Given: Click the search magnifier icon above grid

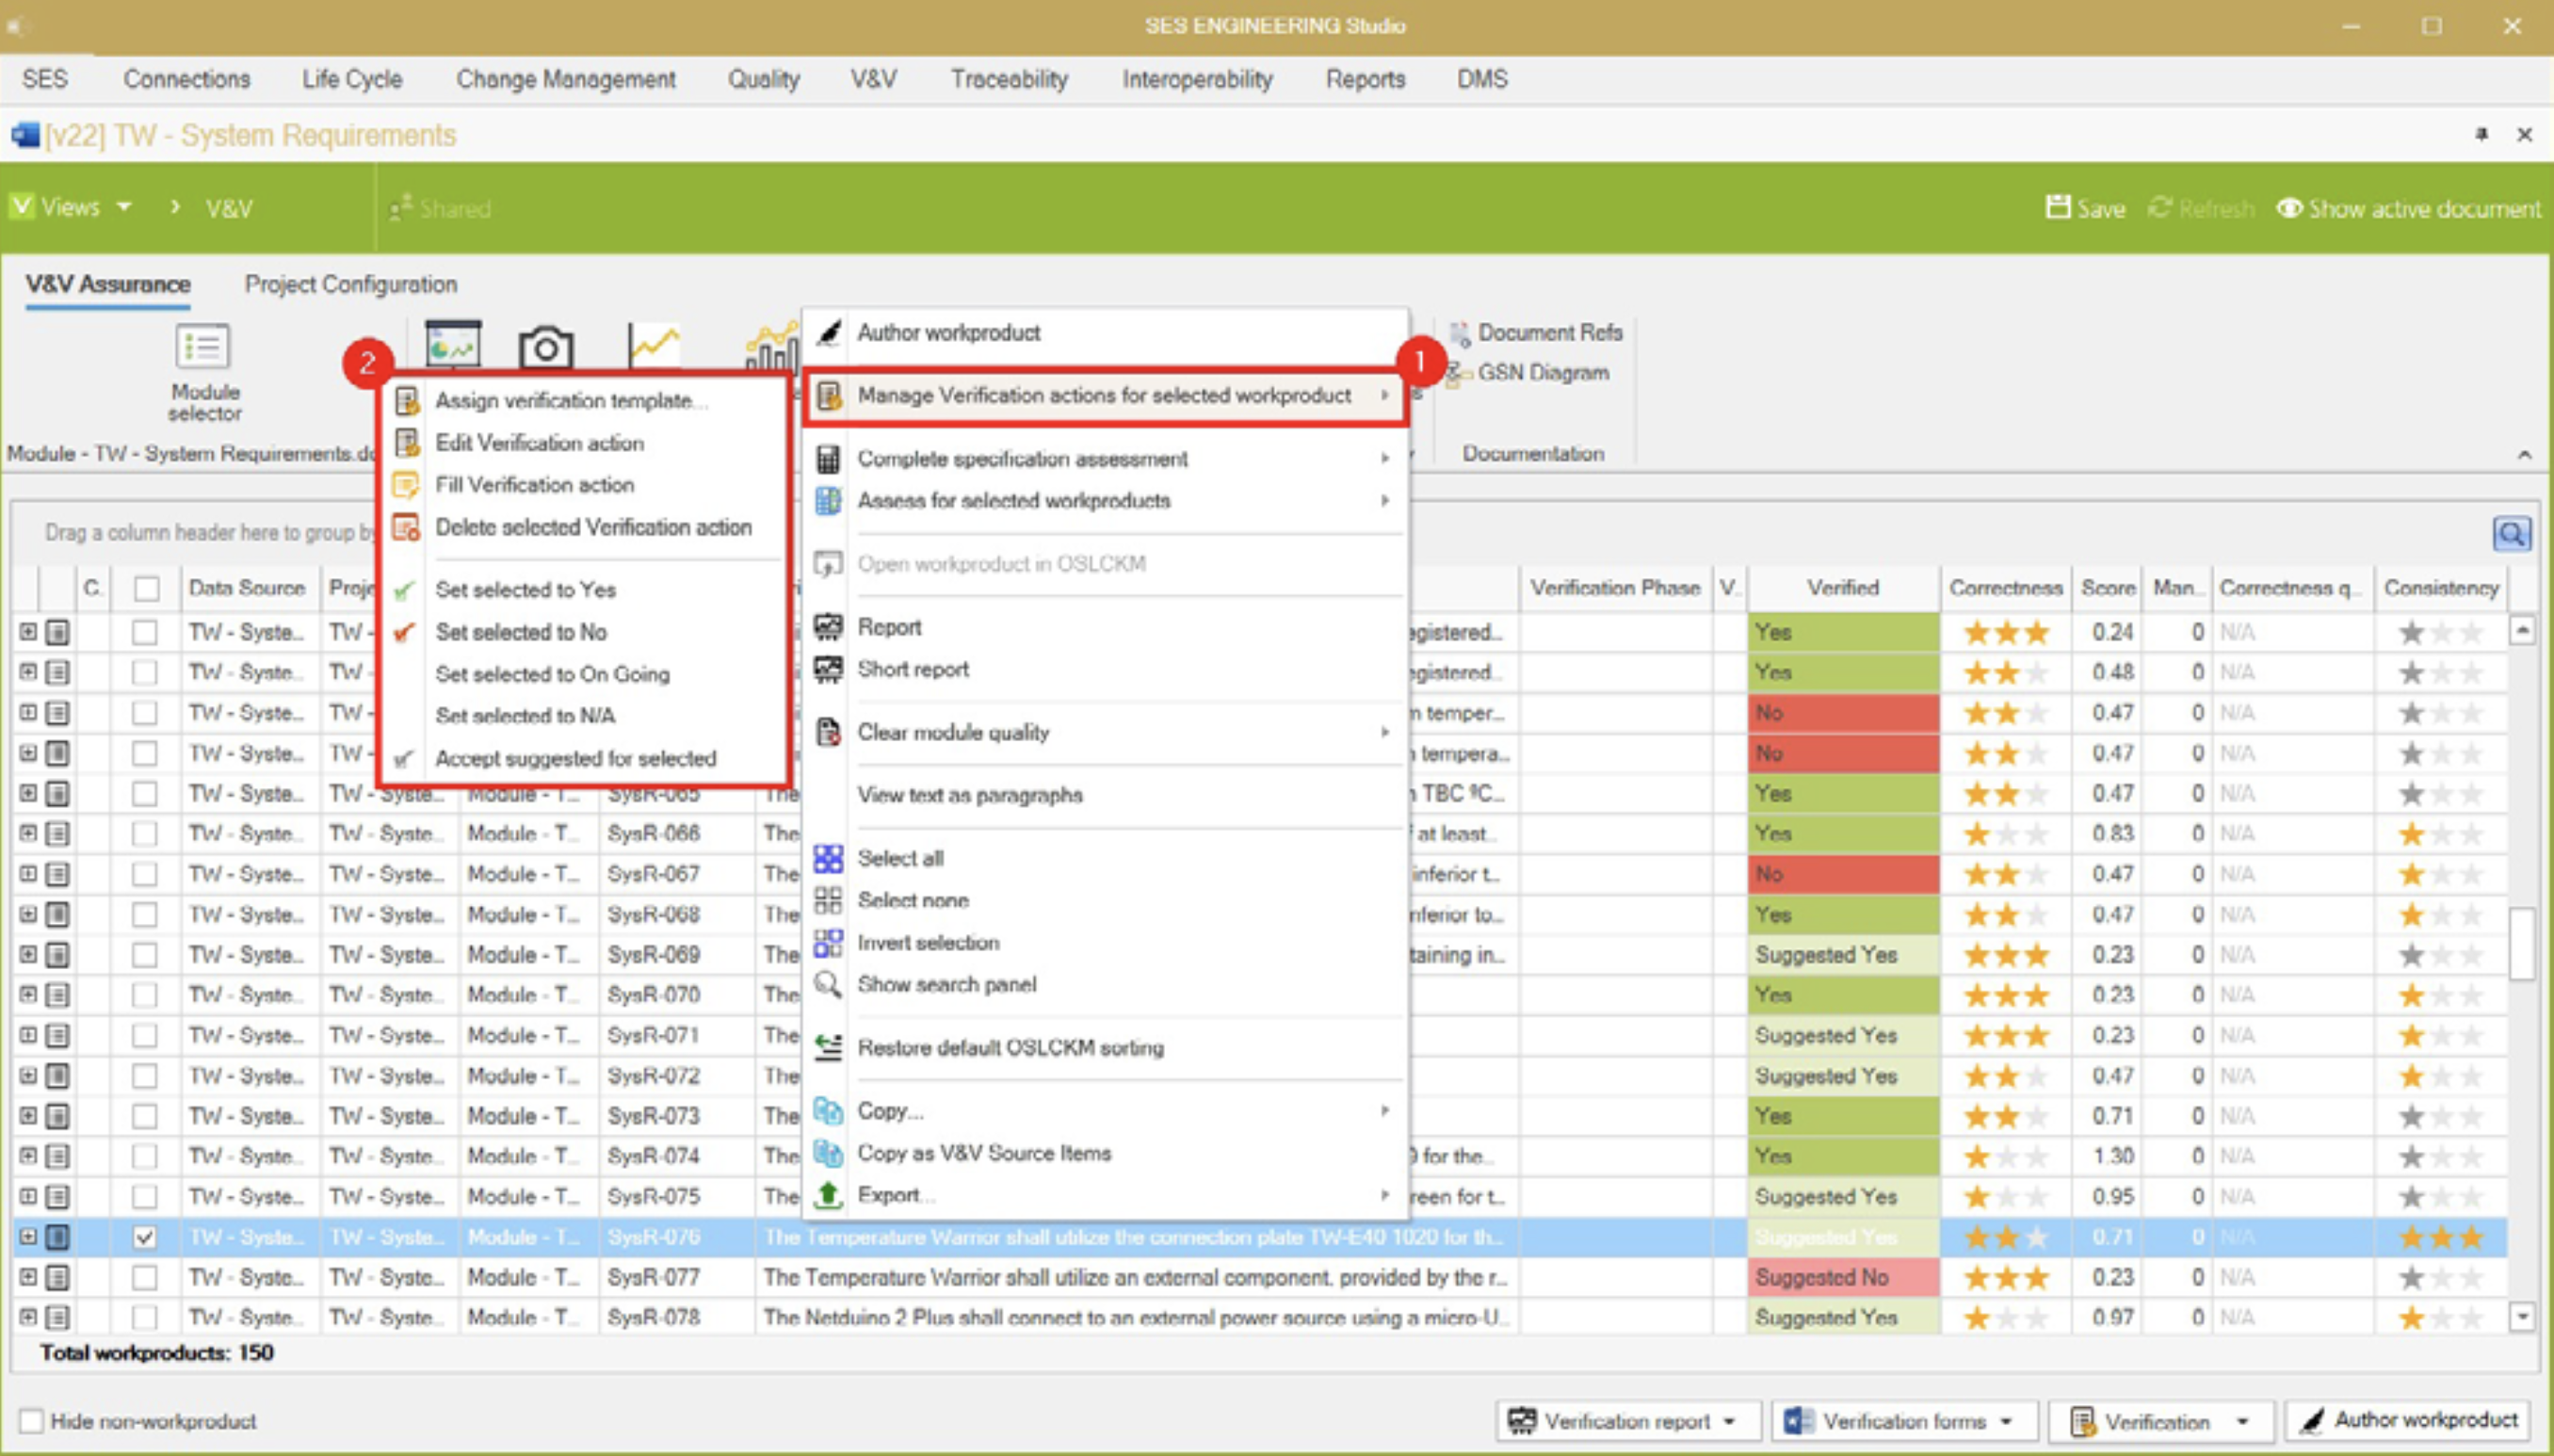Looking at the screenshot, I should (x=2510, y=534).
